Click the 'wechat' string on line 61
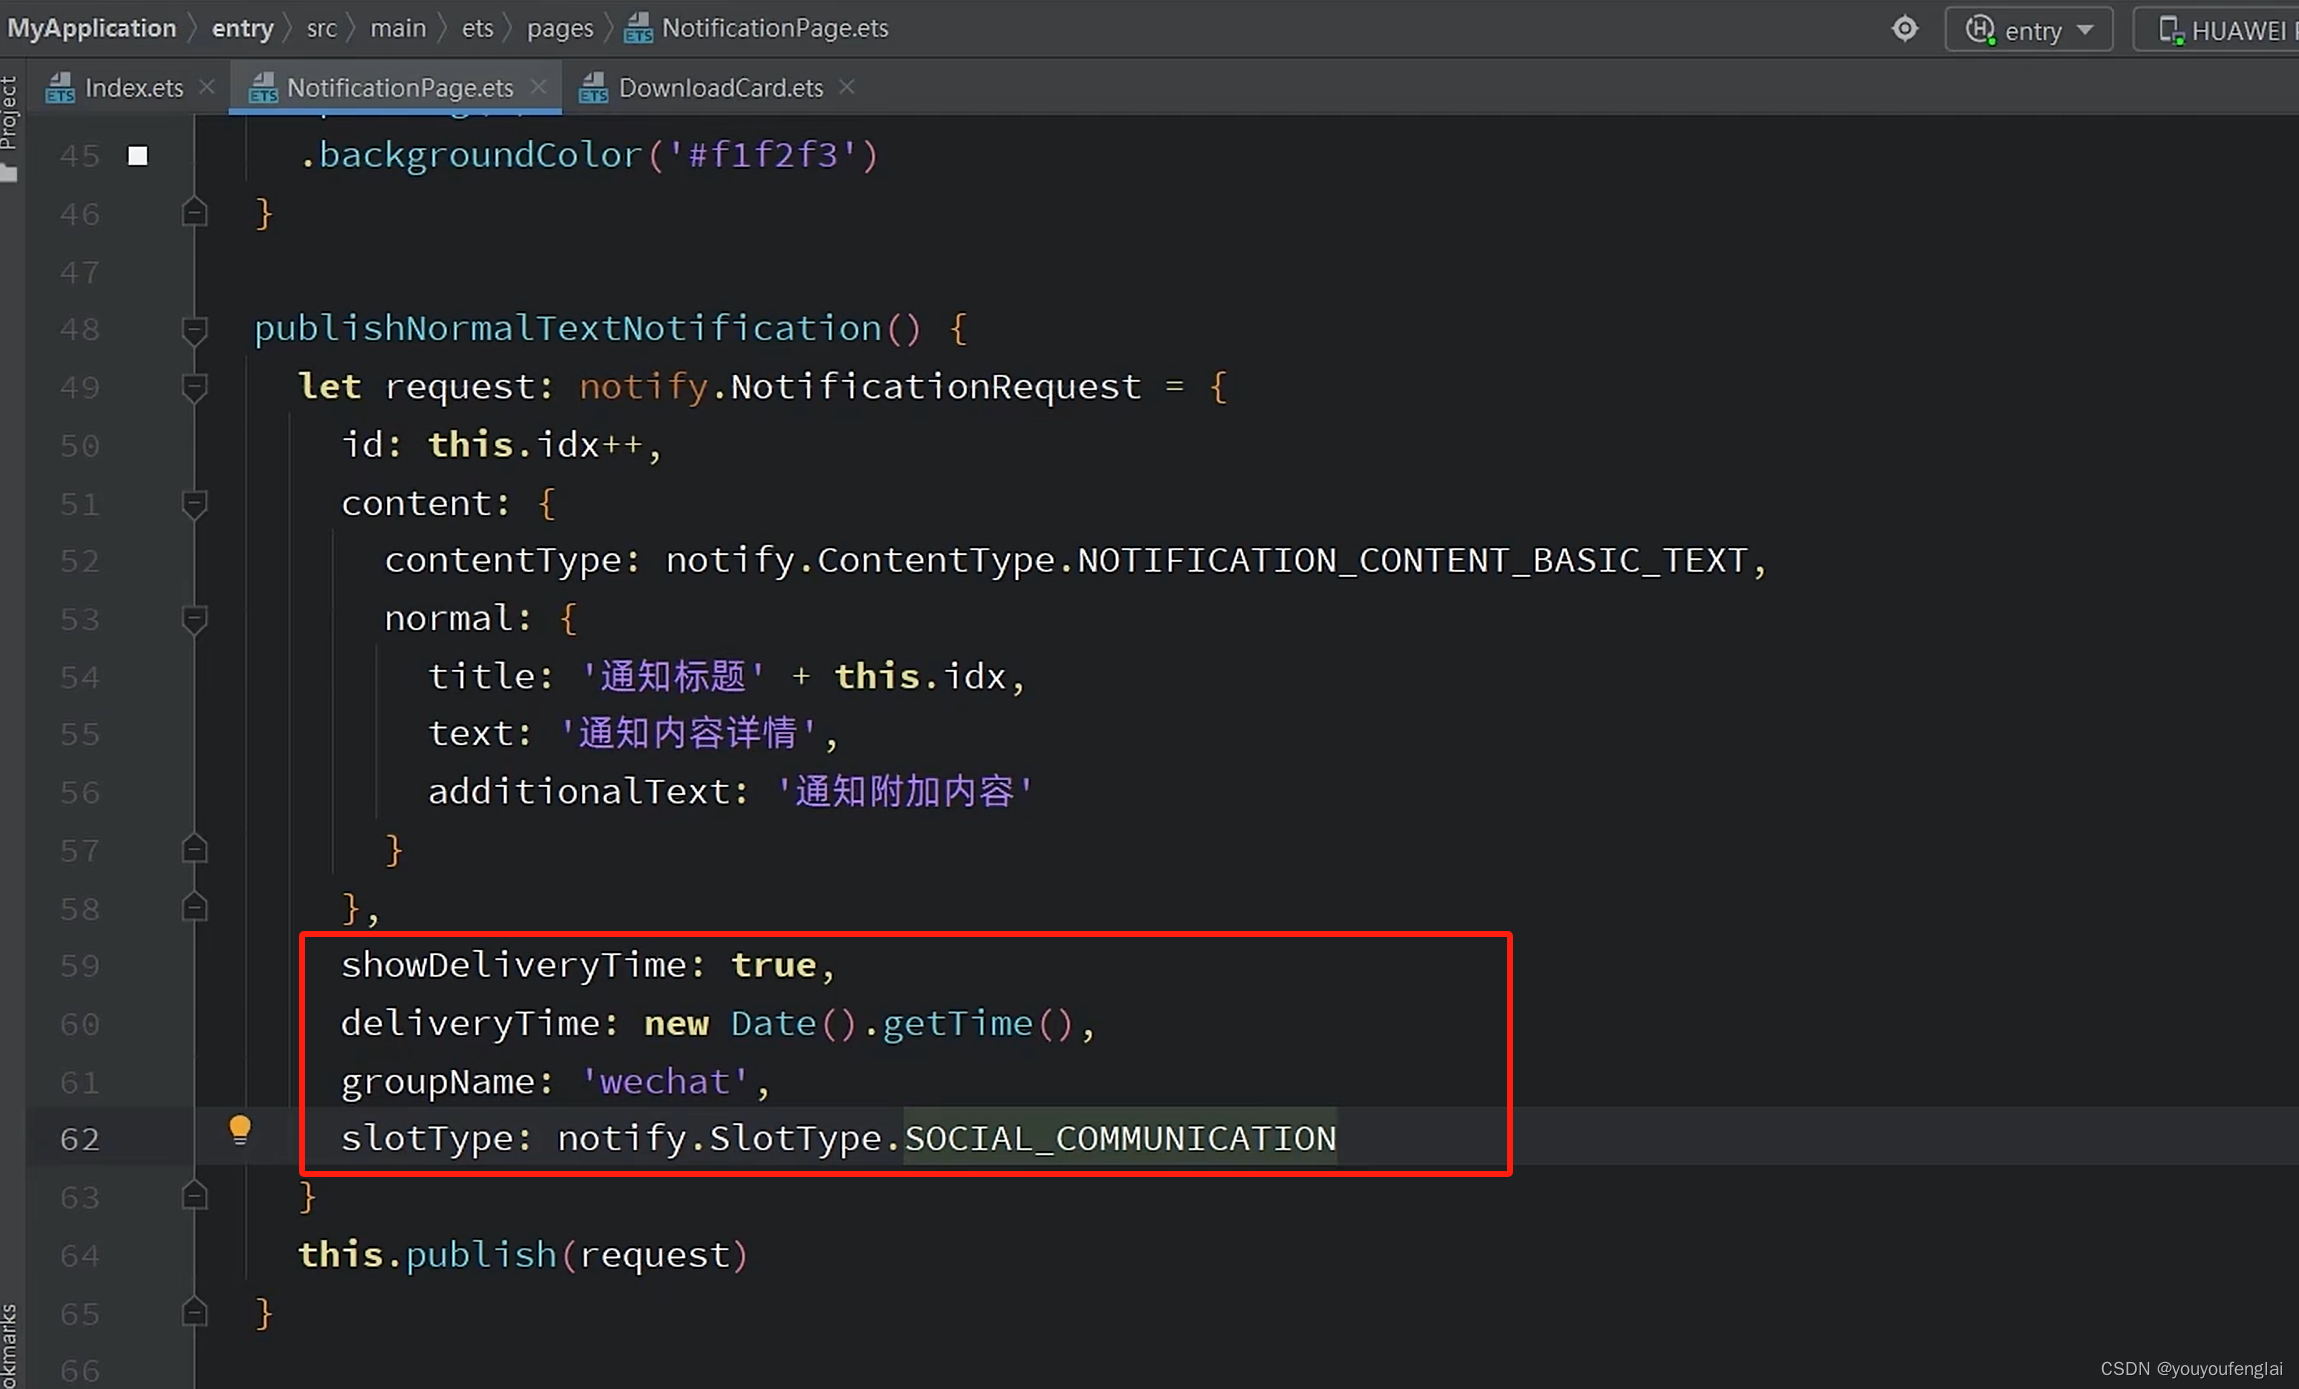The width and height of the screenshot is (2299, 1389). (664, 1081)
